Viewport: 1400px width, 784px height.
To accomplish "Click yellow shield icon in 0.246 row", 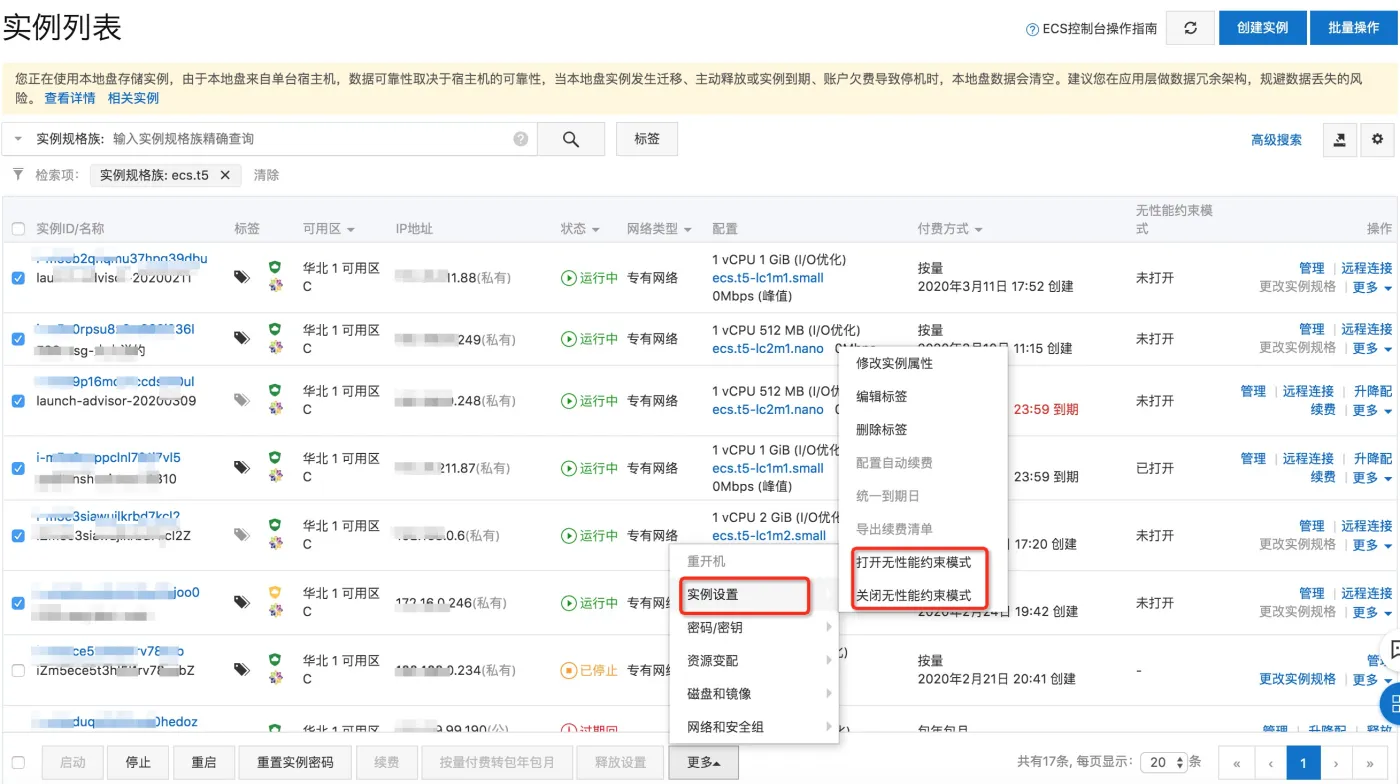I will pyautogui.click(x=275, y=592).
